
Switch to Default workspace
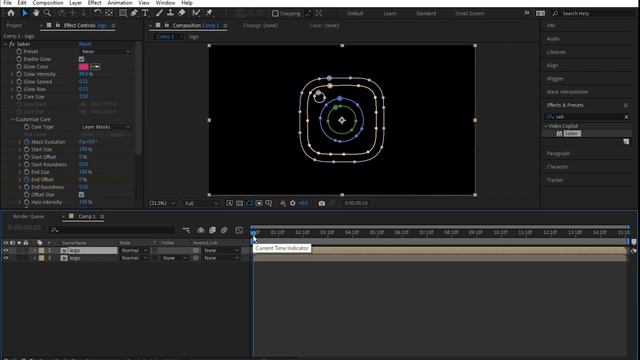[355, 13]
